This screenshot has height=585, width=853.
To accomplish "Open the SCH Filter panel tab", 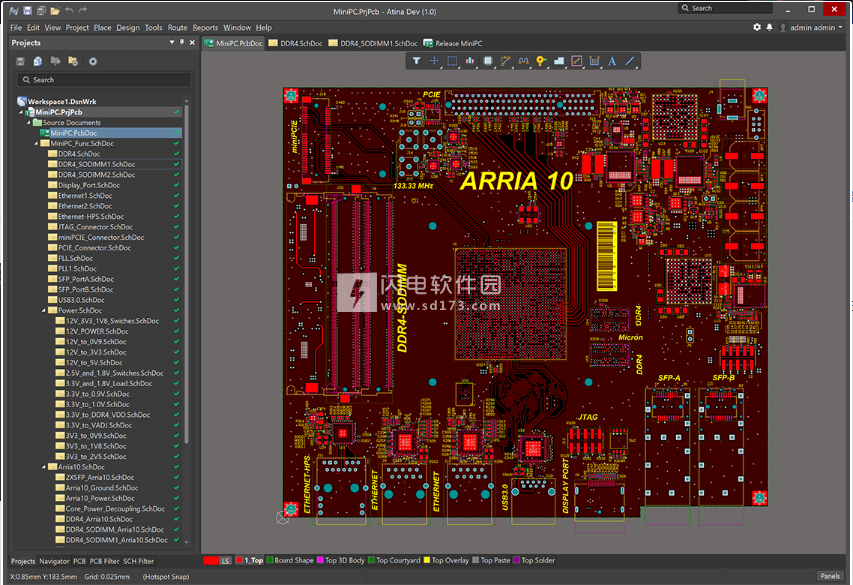I will (x=139, y=561).
